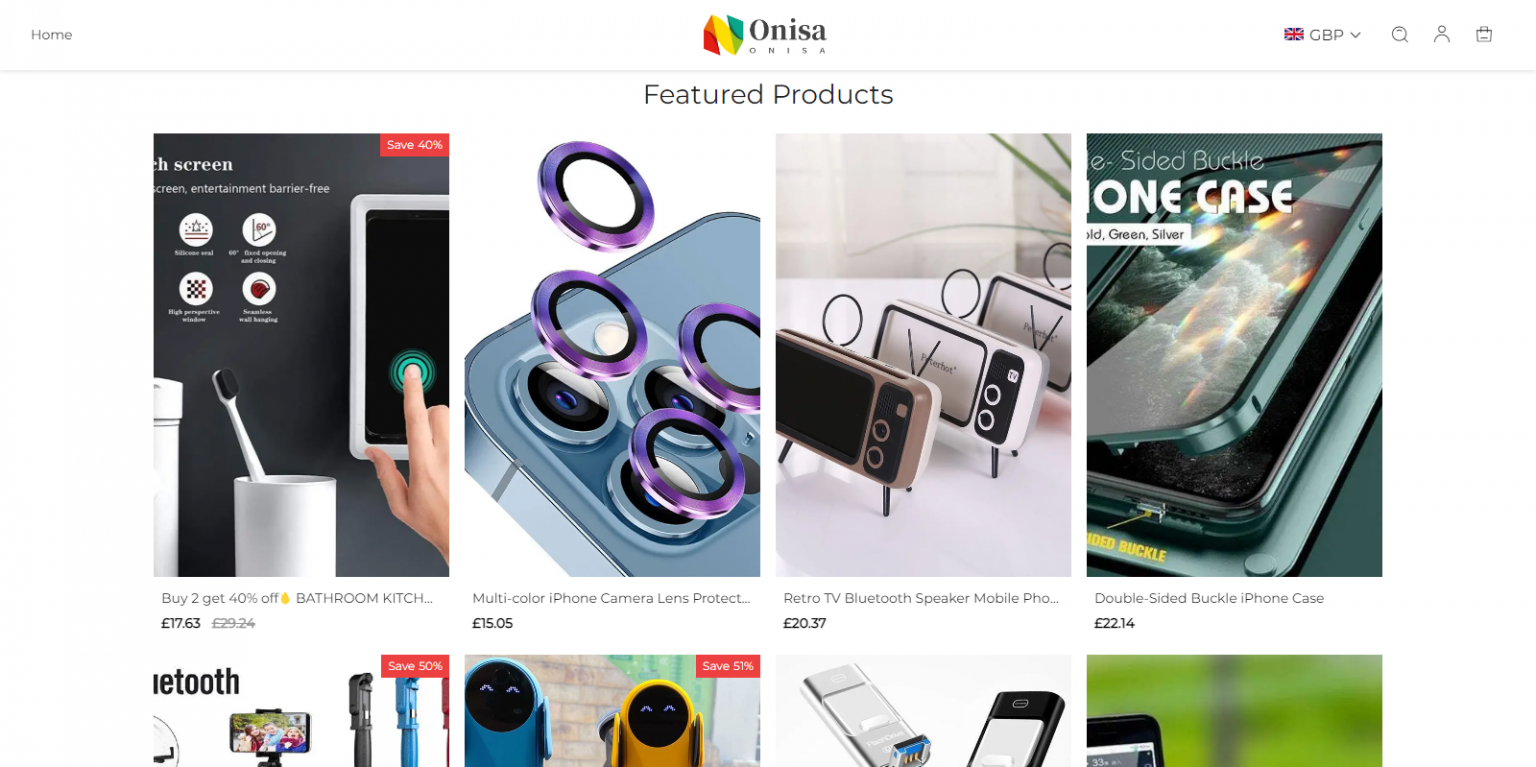The image size is (1536, 767).
Task: Open the selfie stick tripod product image
Action: point(301,711)
